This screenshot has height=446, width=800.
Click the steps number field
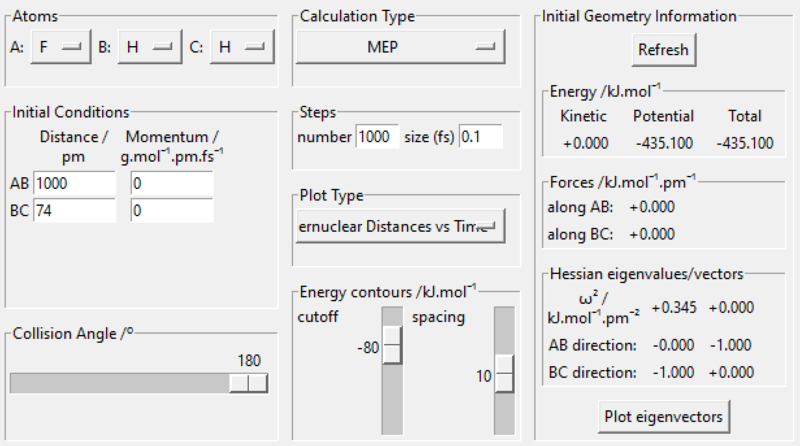(x=377, y=137)
